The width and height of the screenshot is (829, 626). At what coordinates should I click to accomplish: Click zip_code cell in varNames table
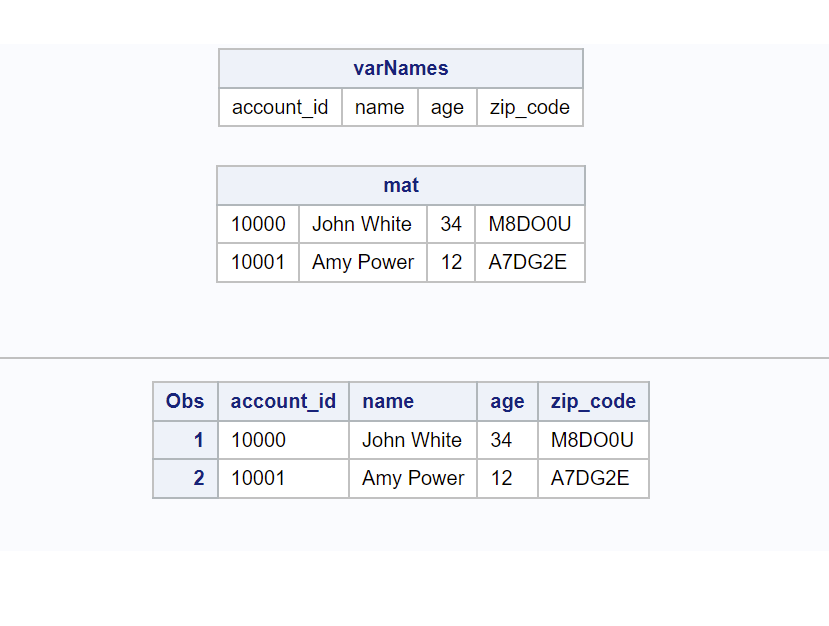point(530,107)
